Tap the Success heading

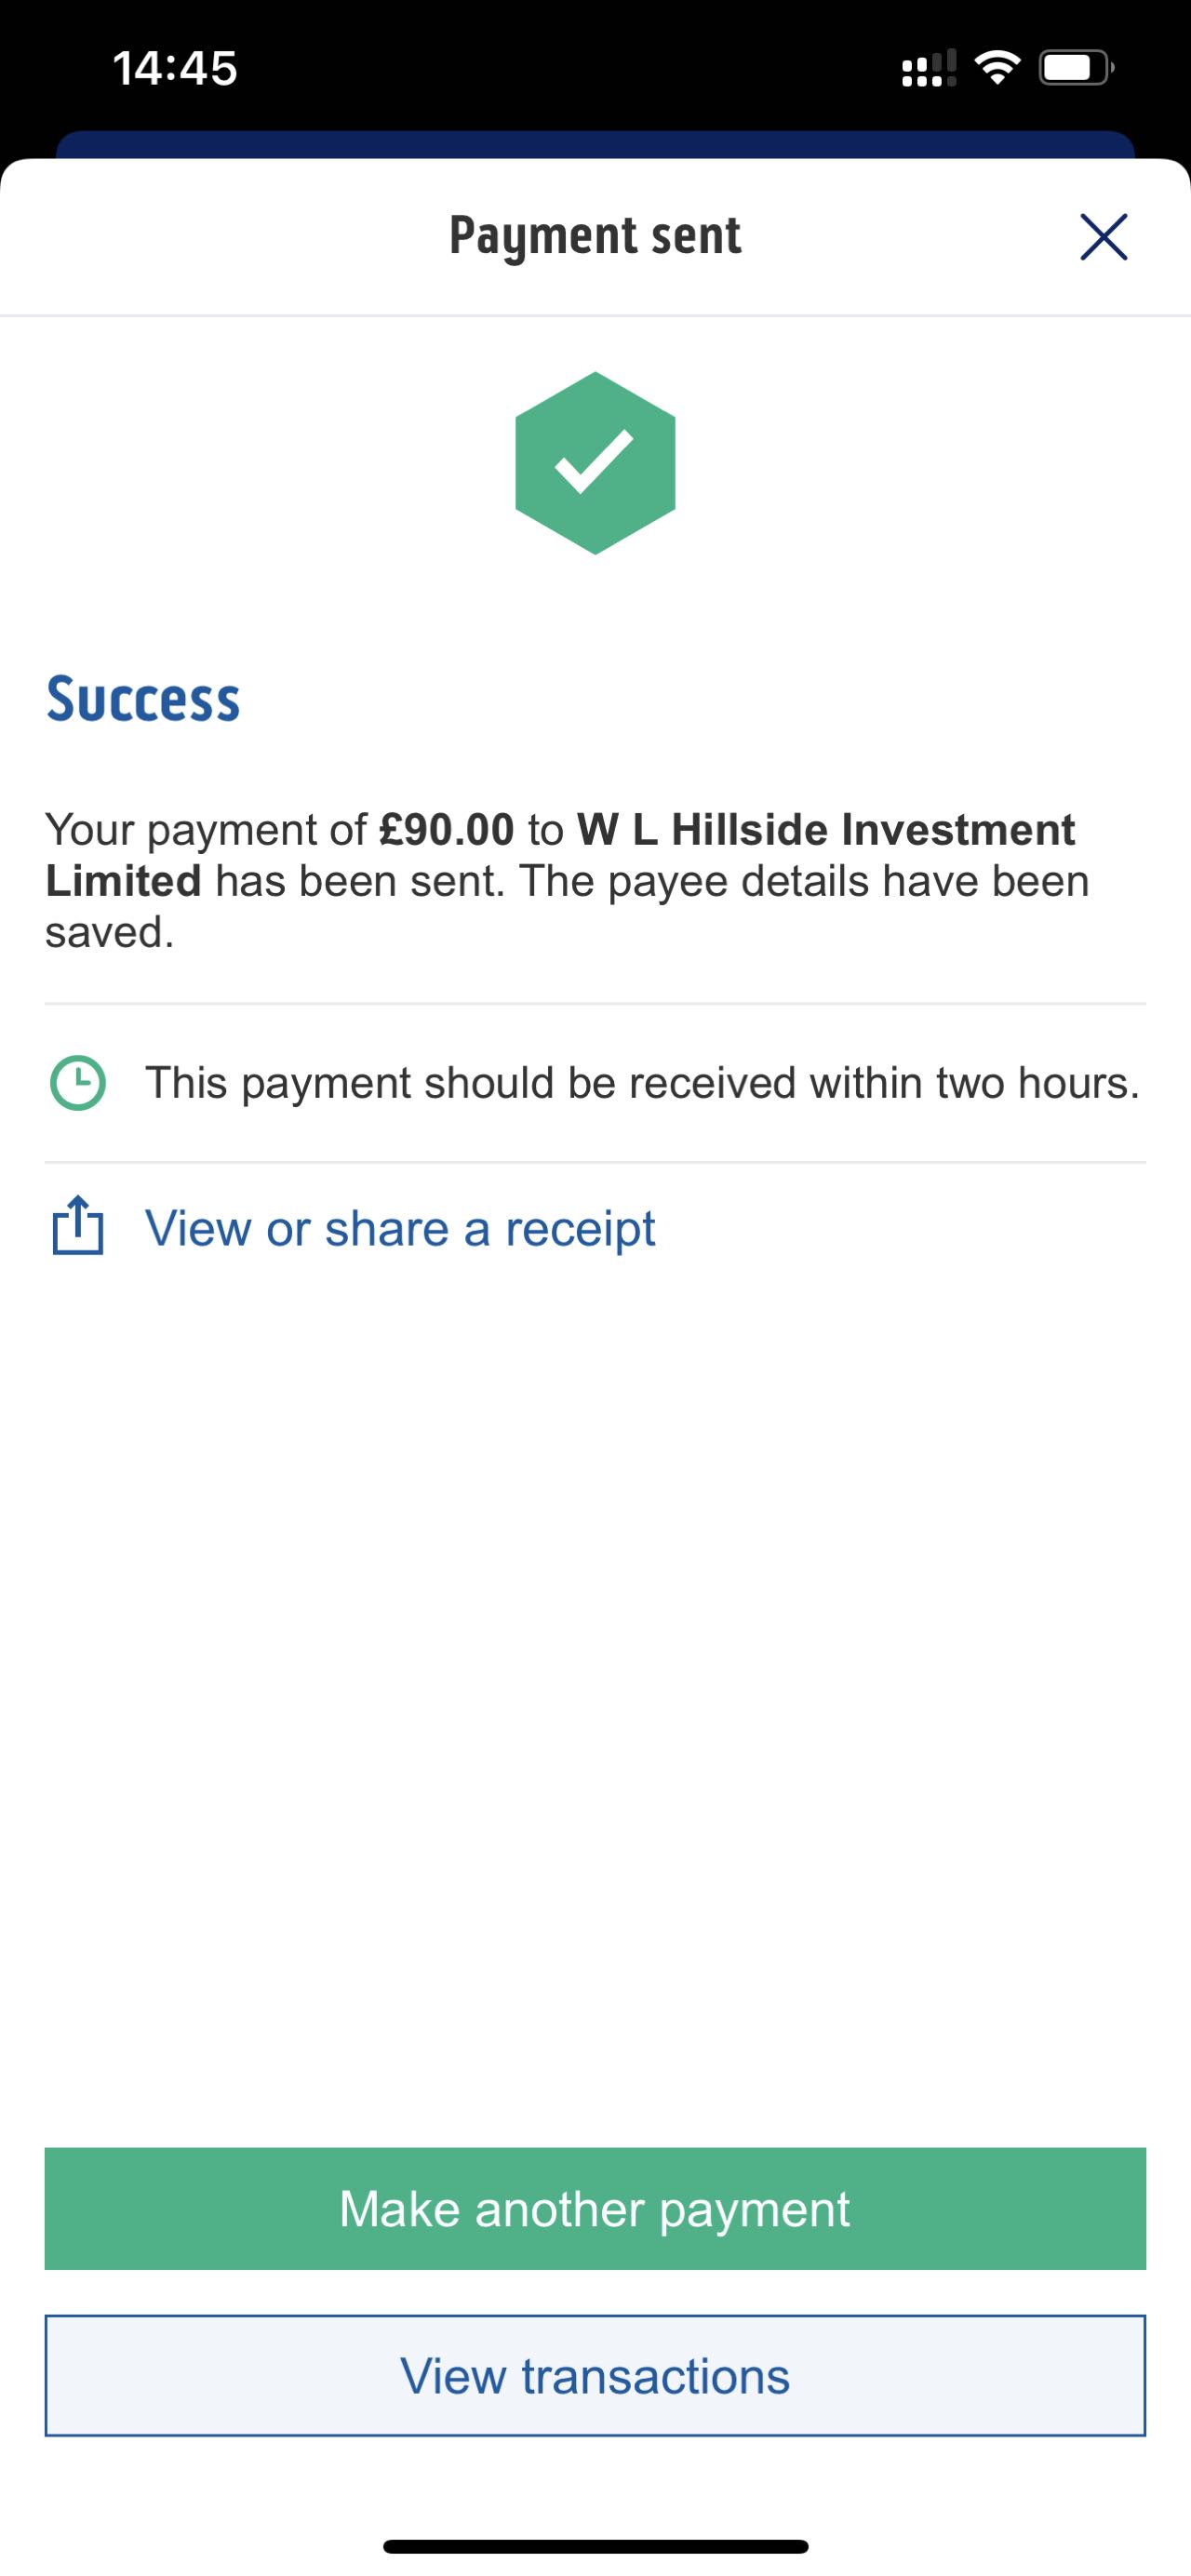(143, 699)
